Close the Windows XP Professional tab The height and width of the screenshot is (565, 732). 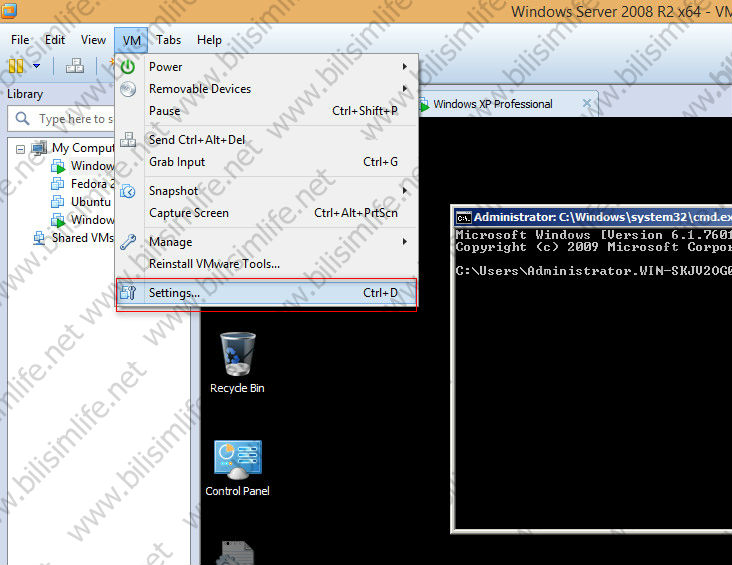(x=587, y=104)
